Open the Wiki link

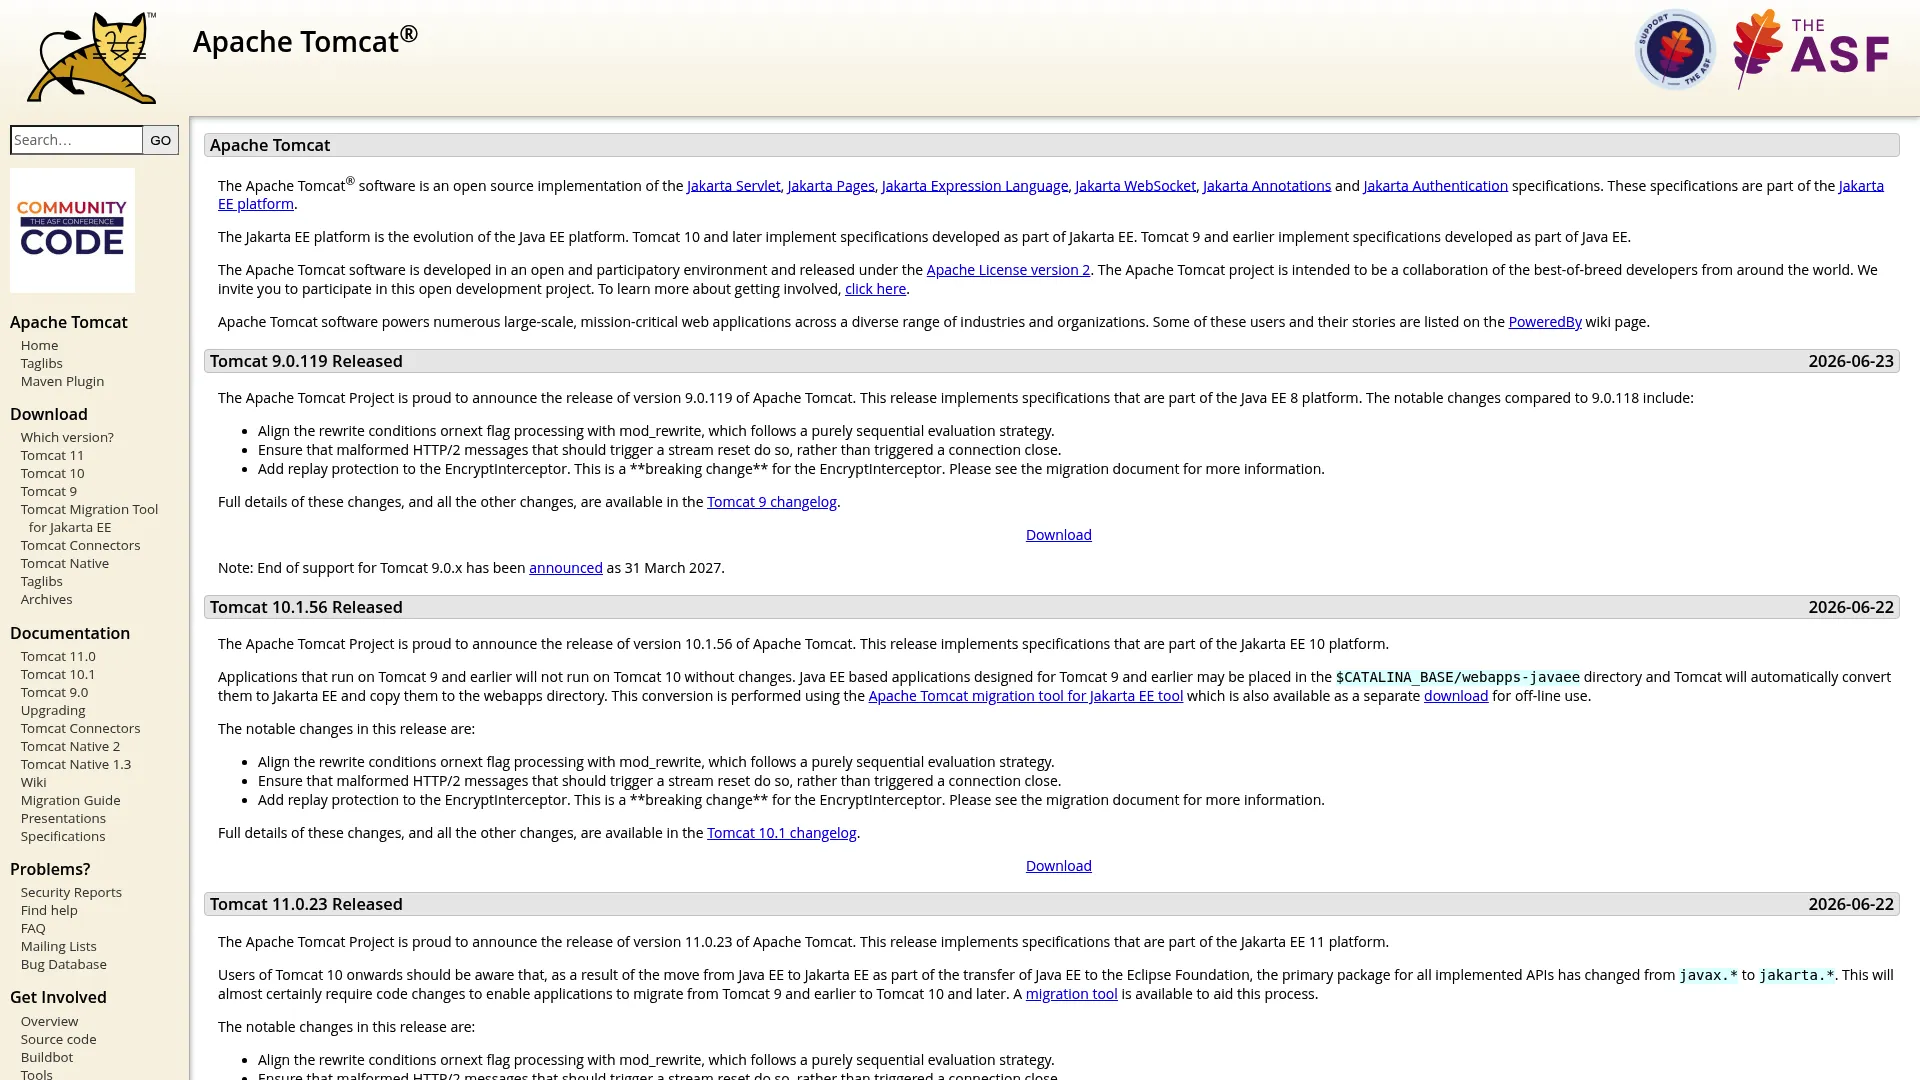(33, 782)
